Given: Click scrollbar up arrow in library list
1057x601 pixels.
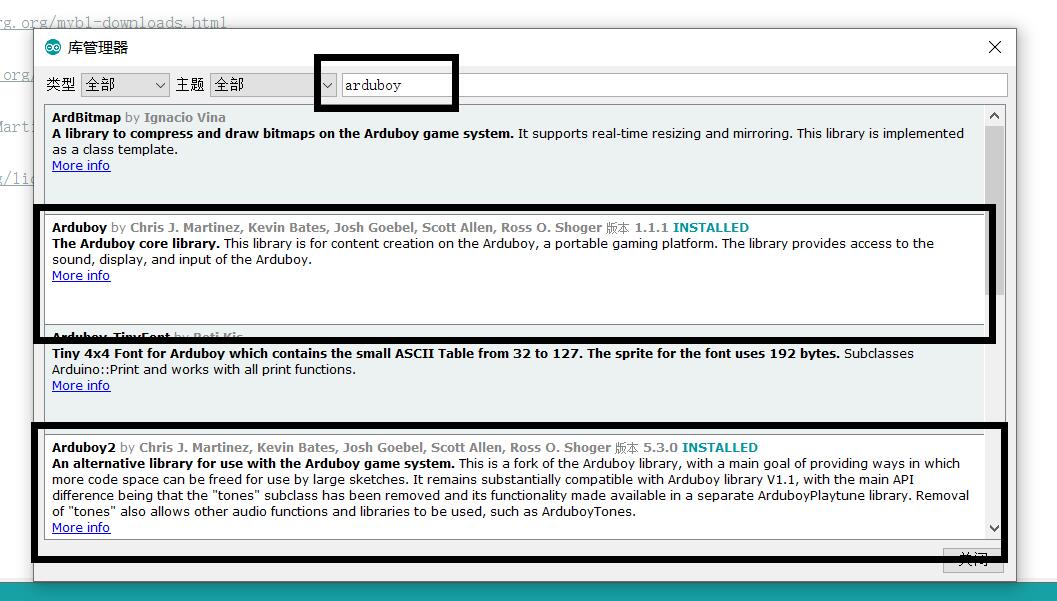Looking at the screenshot, I should (994, 116).
